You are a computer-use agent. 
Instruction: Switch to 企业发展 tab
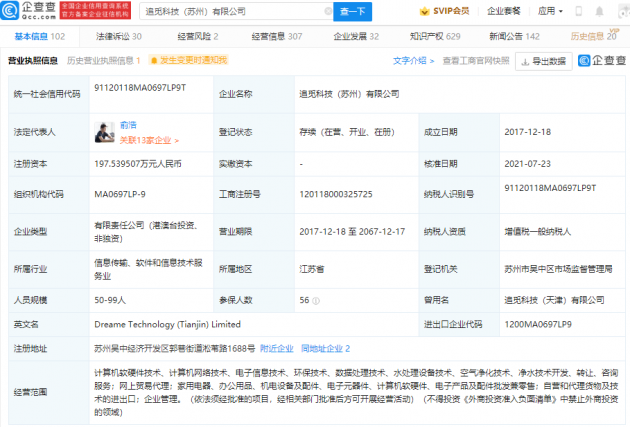point(356,37)
